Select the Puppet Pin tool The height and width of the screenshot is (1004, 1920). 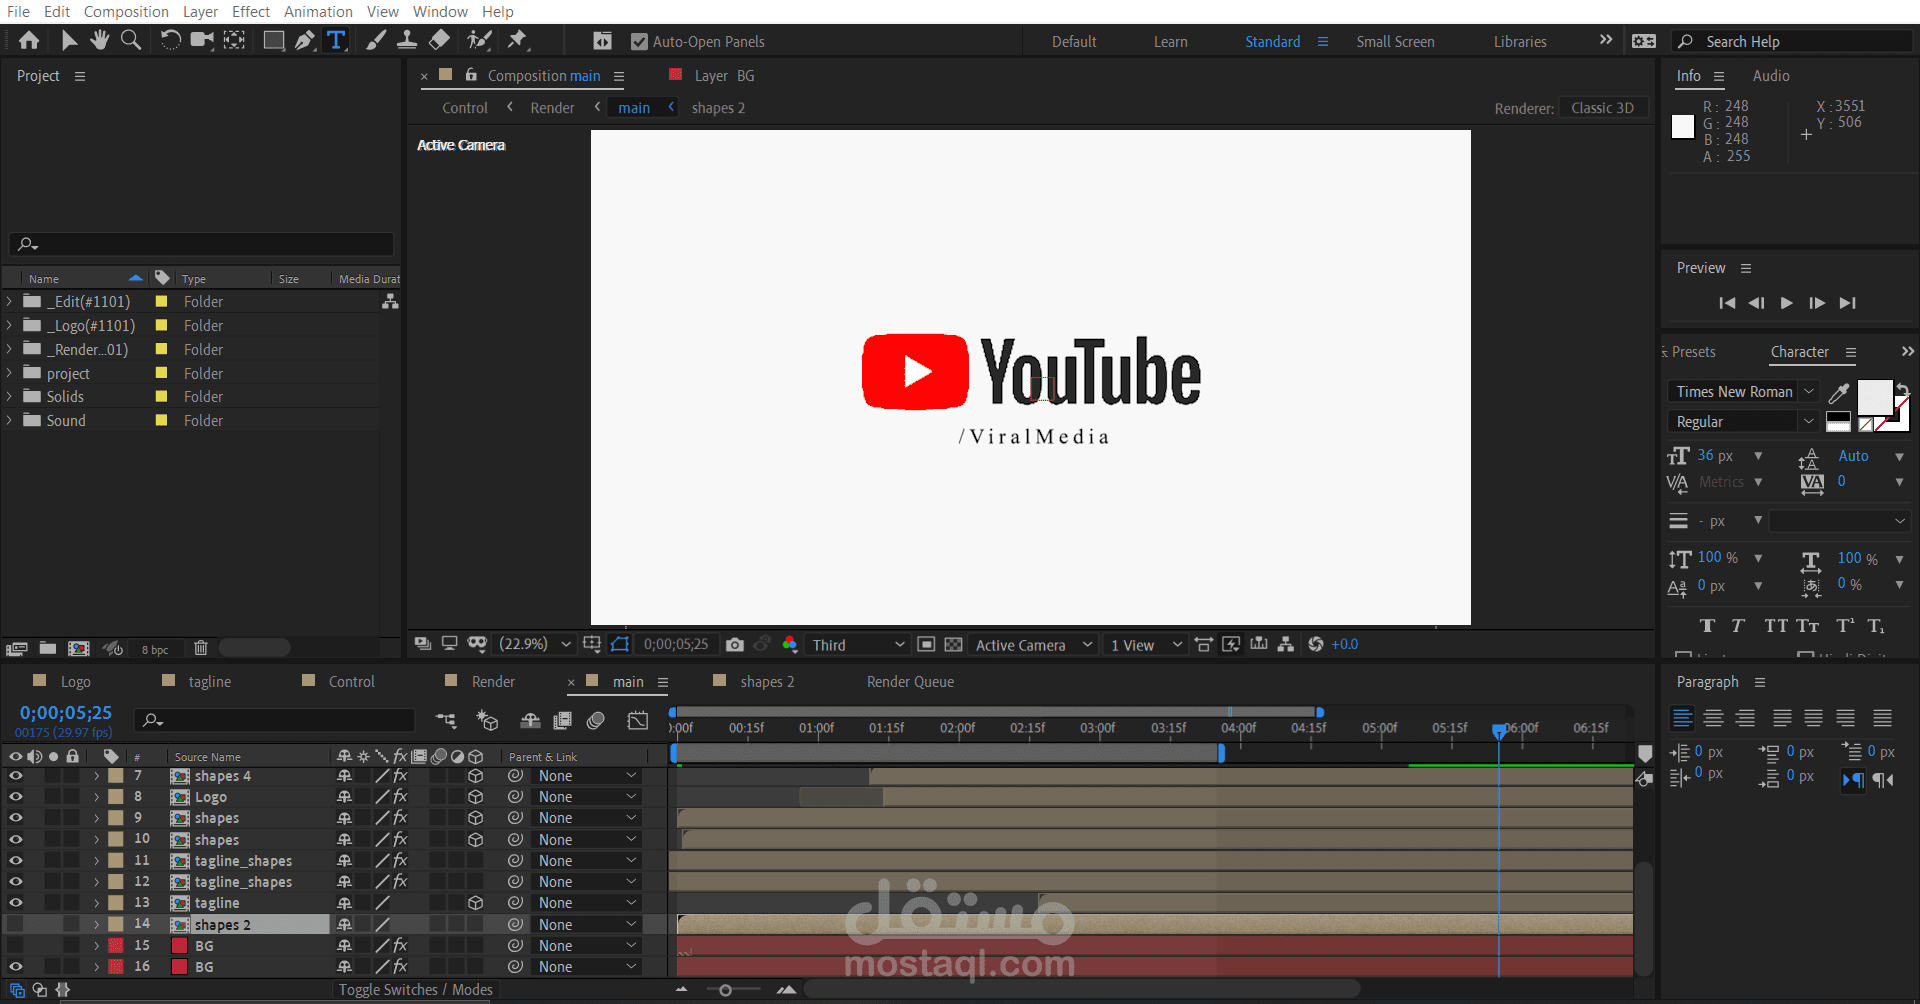point(517,41)
